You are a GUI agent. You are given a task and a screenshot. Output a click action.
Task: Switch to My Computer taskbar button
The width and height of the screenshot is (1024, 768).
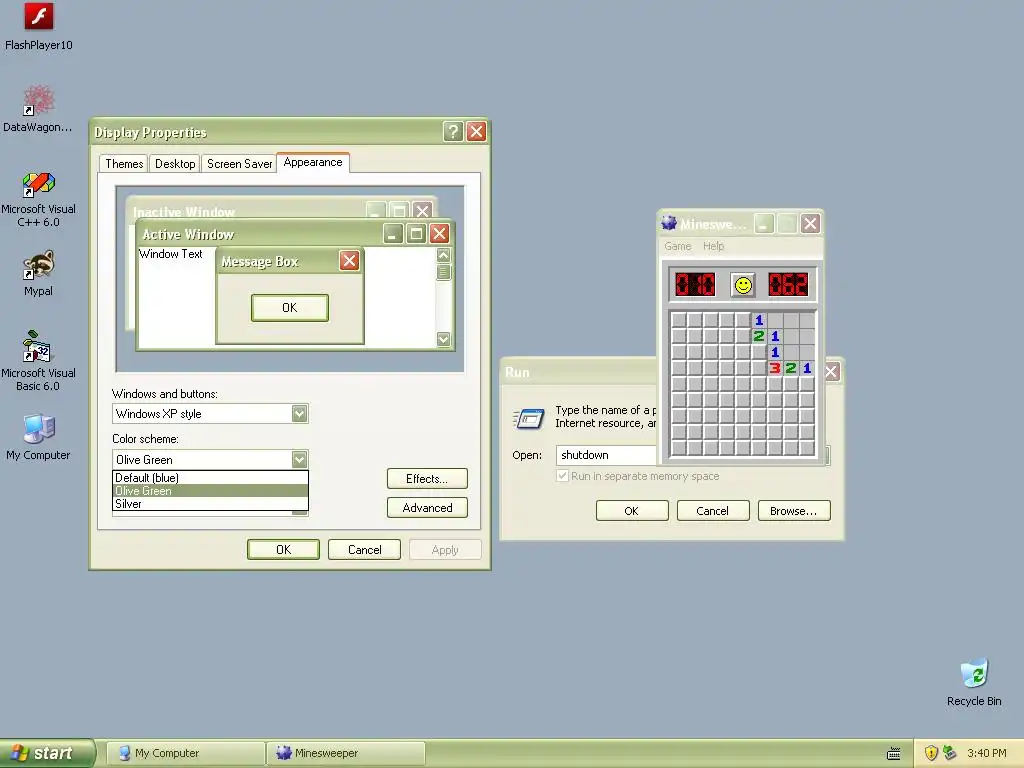(x=185, y=753)
